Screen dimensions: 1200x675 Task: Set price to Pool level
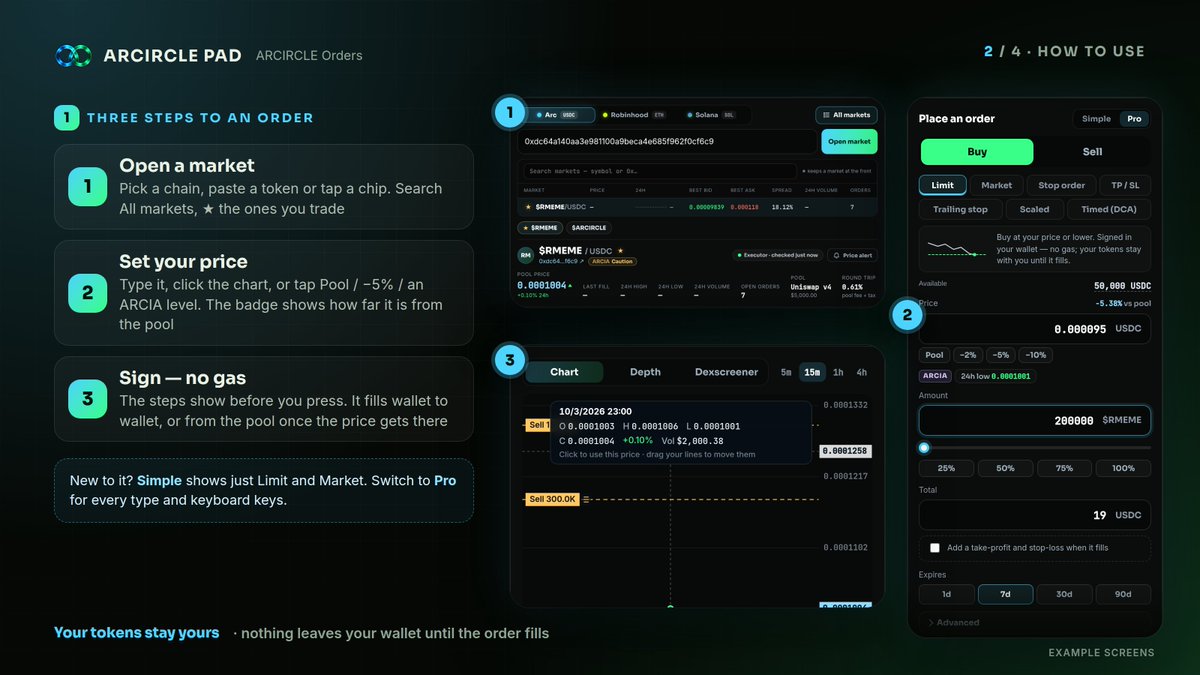point(934,355)
